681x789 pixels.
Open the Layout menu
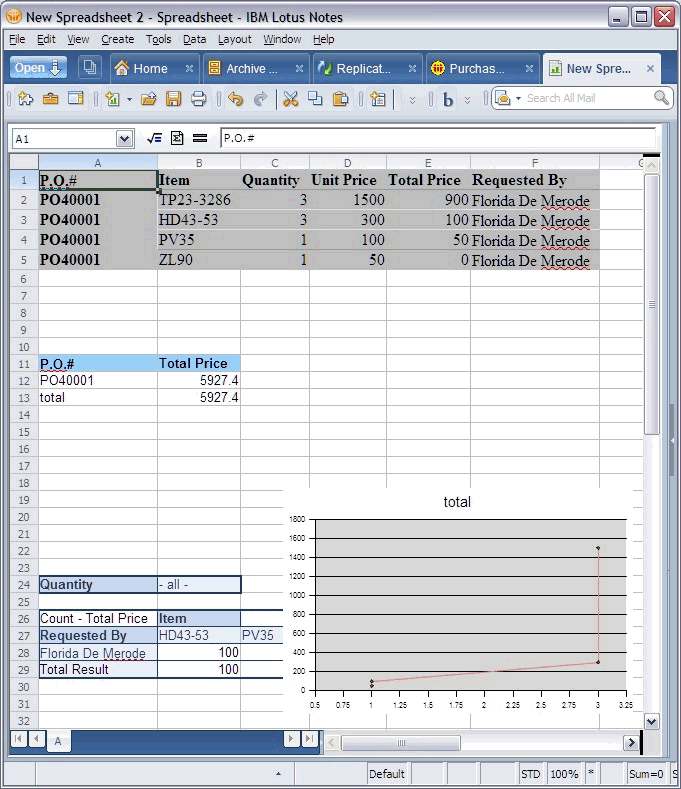[x=235, y=39]
